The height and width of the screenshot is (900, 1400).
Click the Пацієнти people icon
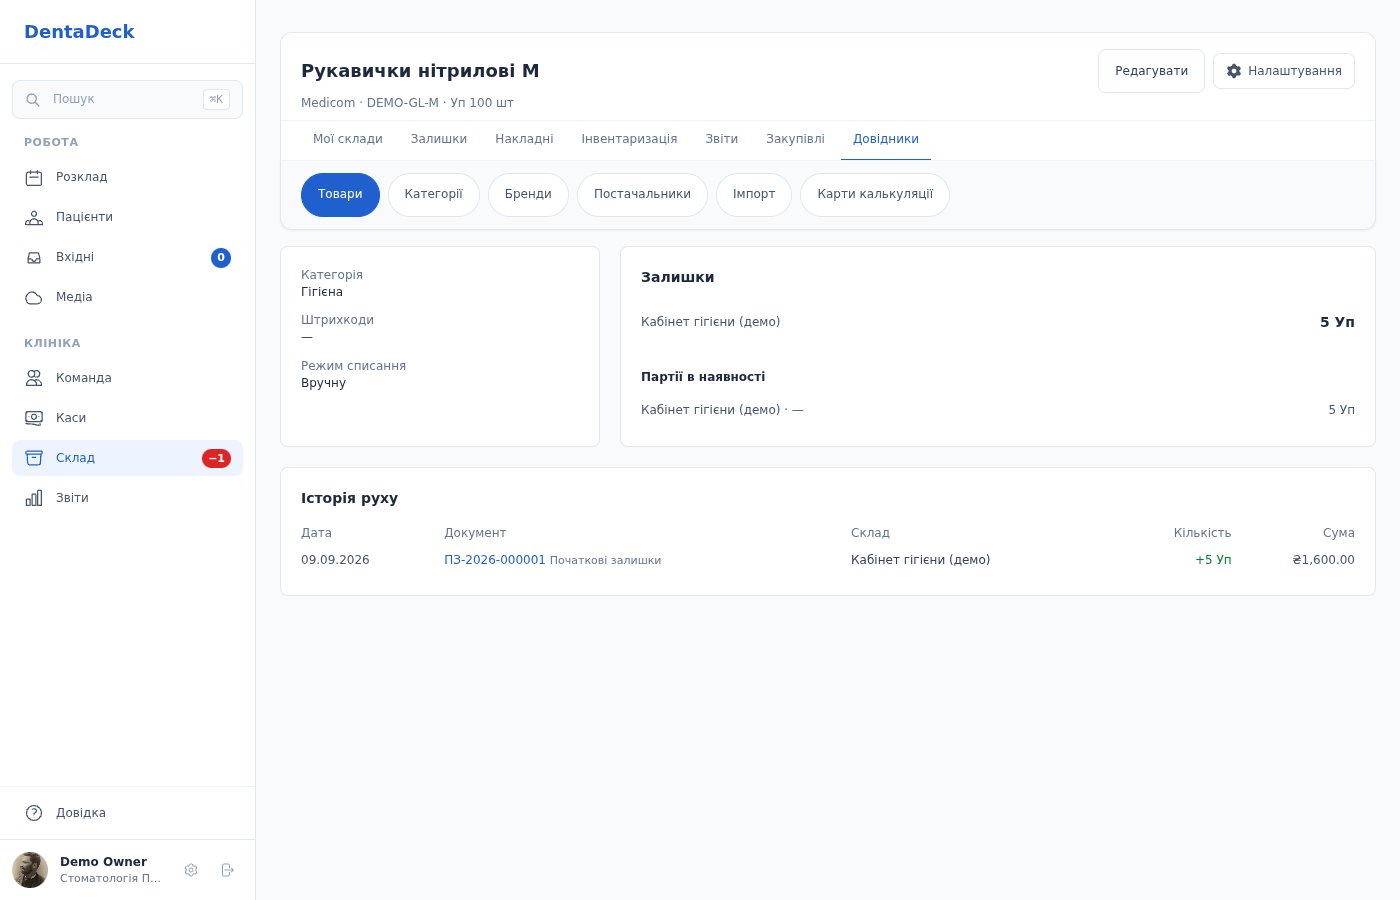(34, 218)
